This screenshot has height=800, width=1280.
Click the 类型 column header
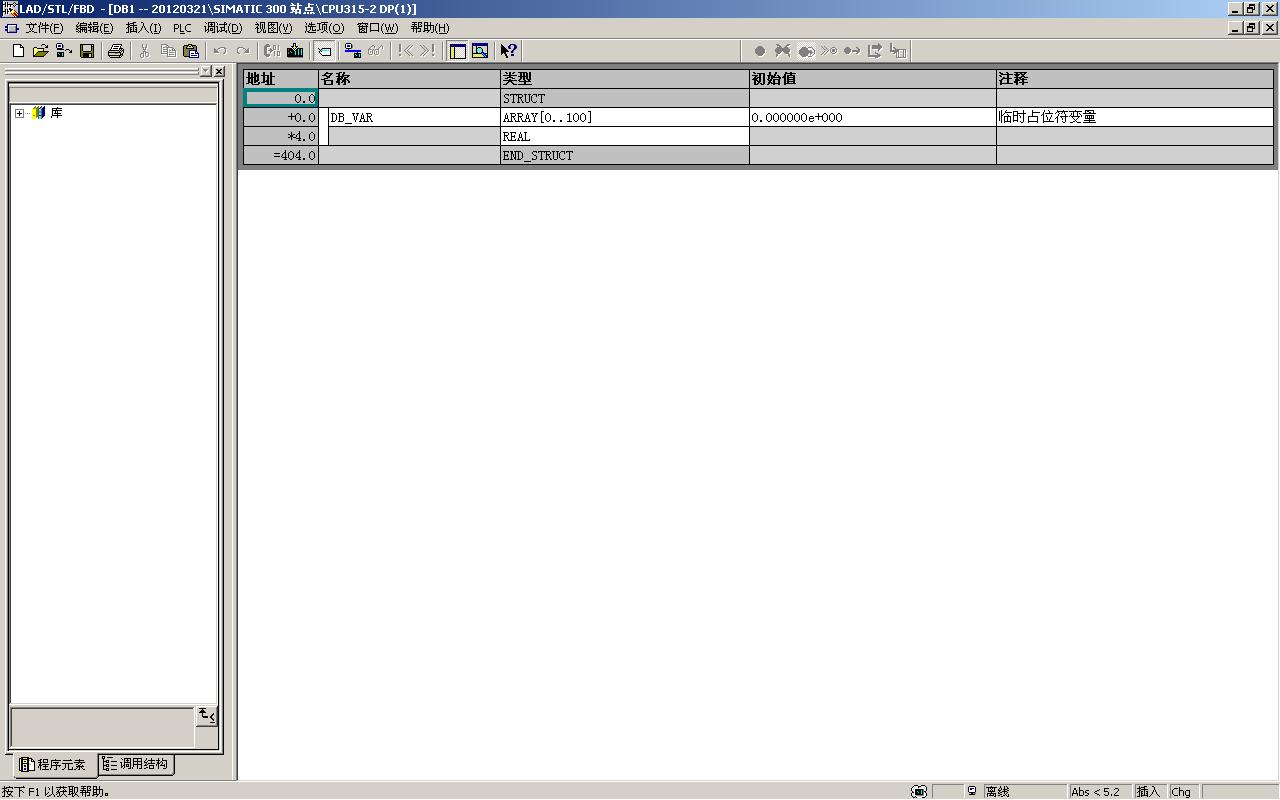click(x=625, y=78)
